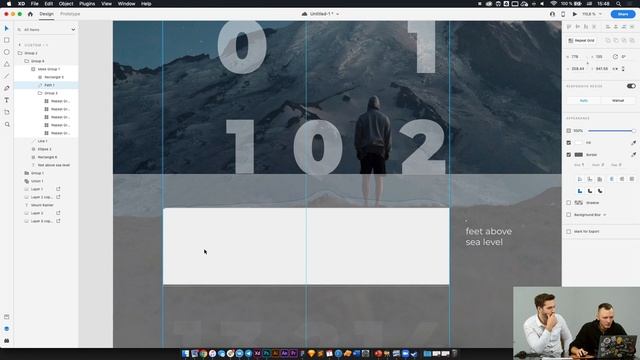Open the dark border color swatch
This screenshot has width=640, height=360.
(579, 155)
